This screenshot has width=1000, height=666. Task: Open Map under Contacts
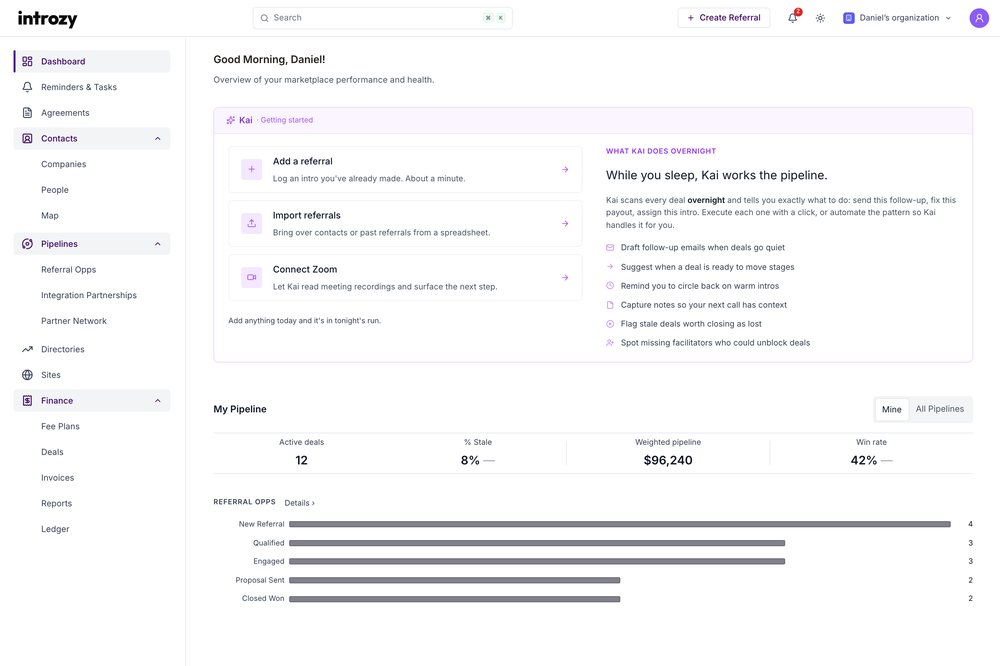click(x=50, y=216)
